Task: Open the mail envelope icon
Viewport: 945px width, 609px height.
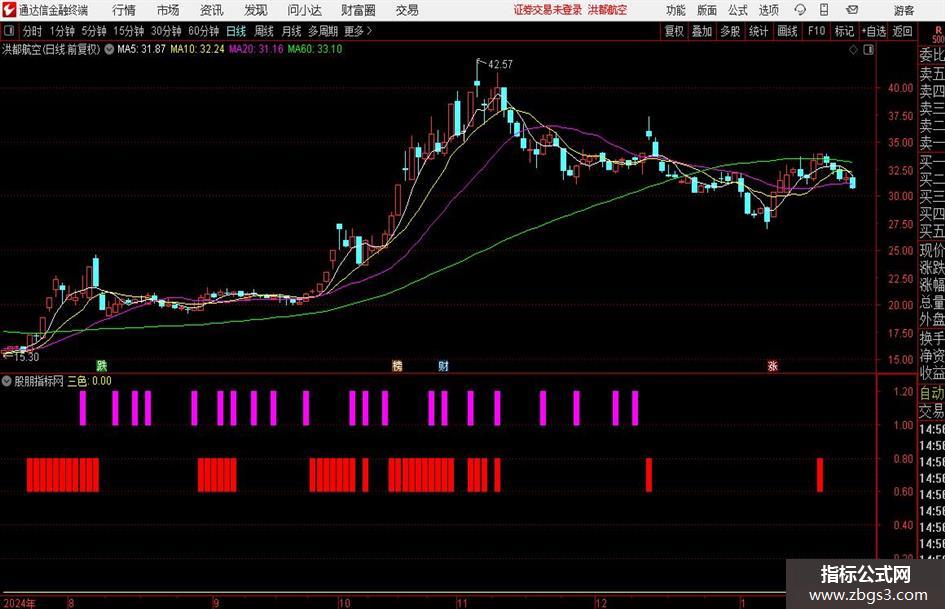Action: 852,10
